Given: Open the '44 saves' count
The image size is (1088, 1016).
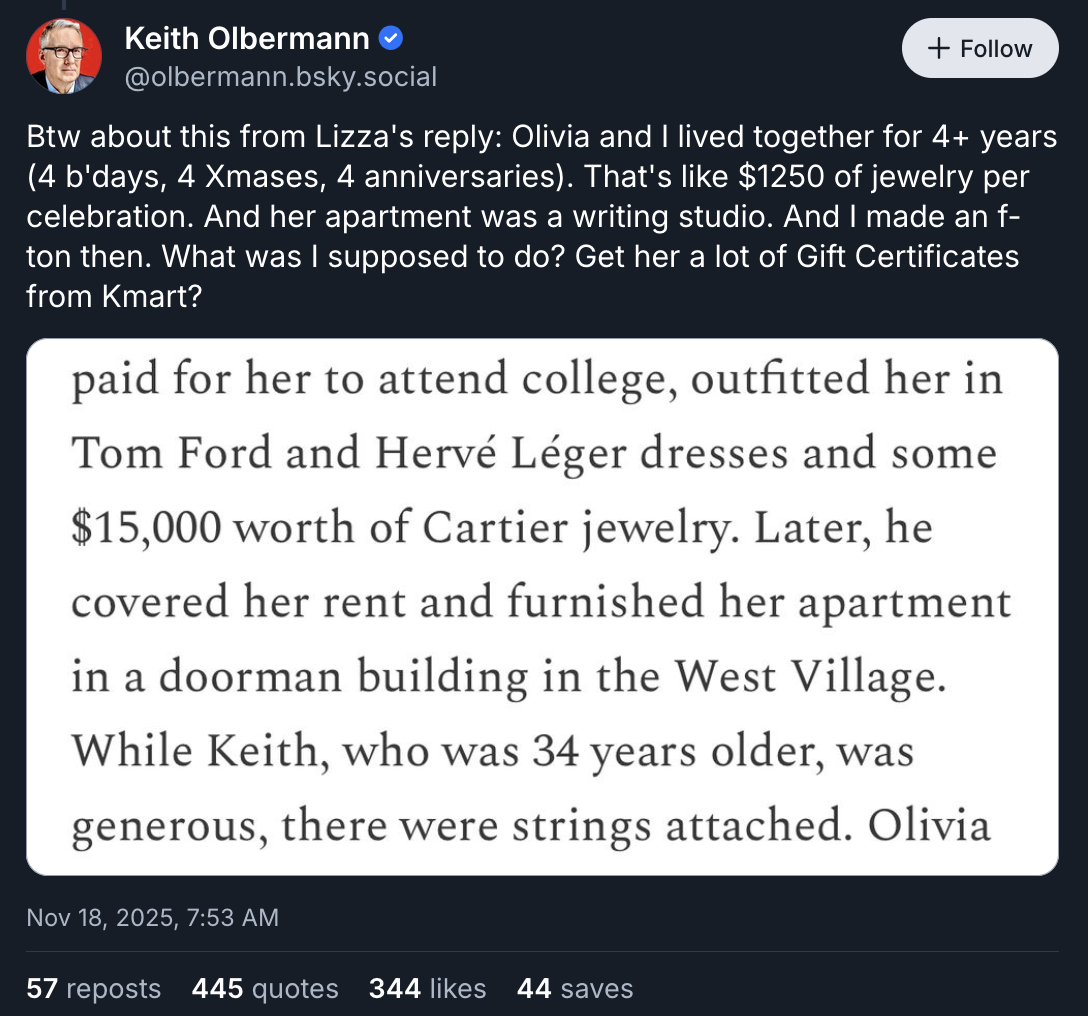Looking at the screenshot, I should pyautogui.click(x=573, y=989).
